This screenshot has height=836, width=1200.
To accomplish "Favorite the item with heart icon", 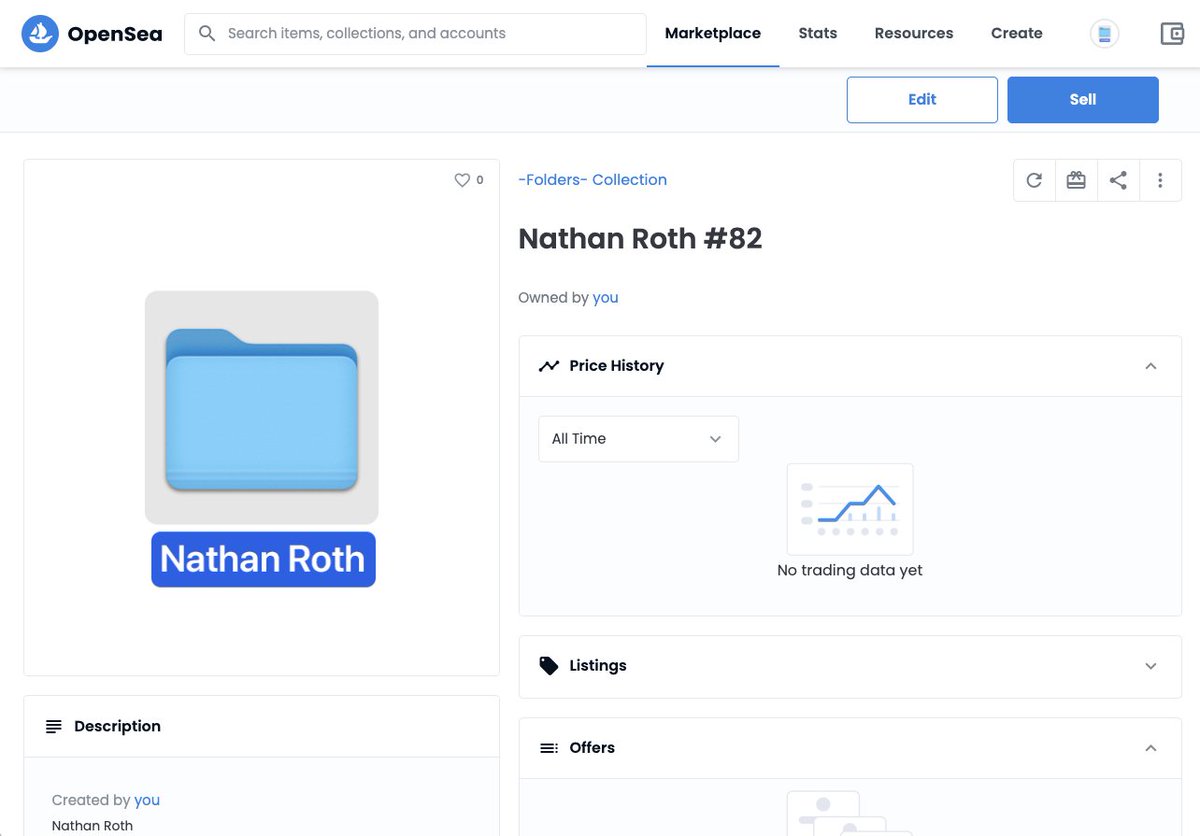I will click(462, 180).
